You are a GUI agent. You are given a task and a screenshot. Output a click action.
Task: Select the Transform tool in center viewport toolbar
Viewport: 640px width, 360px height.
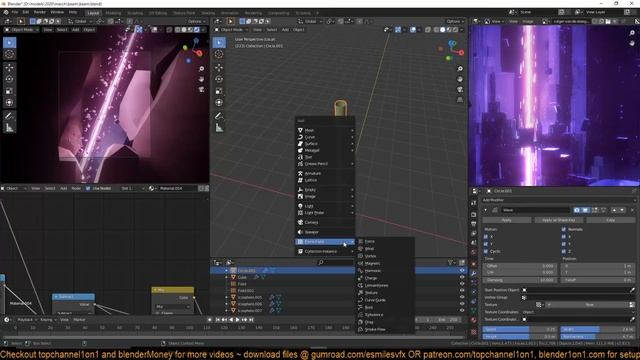click(219, 102)
